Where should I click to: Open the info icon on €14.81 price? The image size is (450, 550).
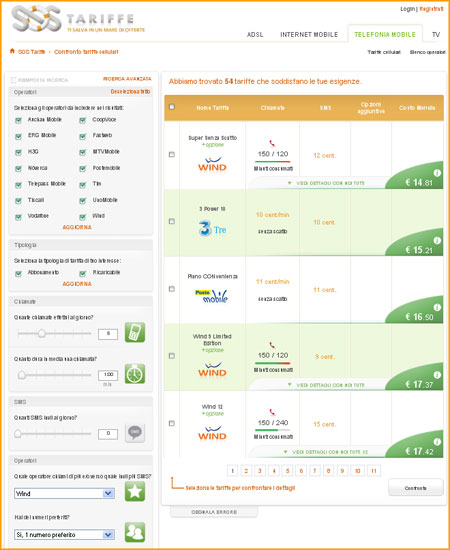pos(437,173)
